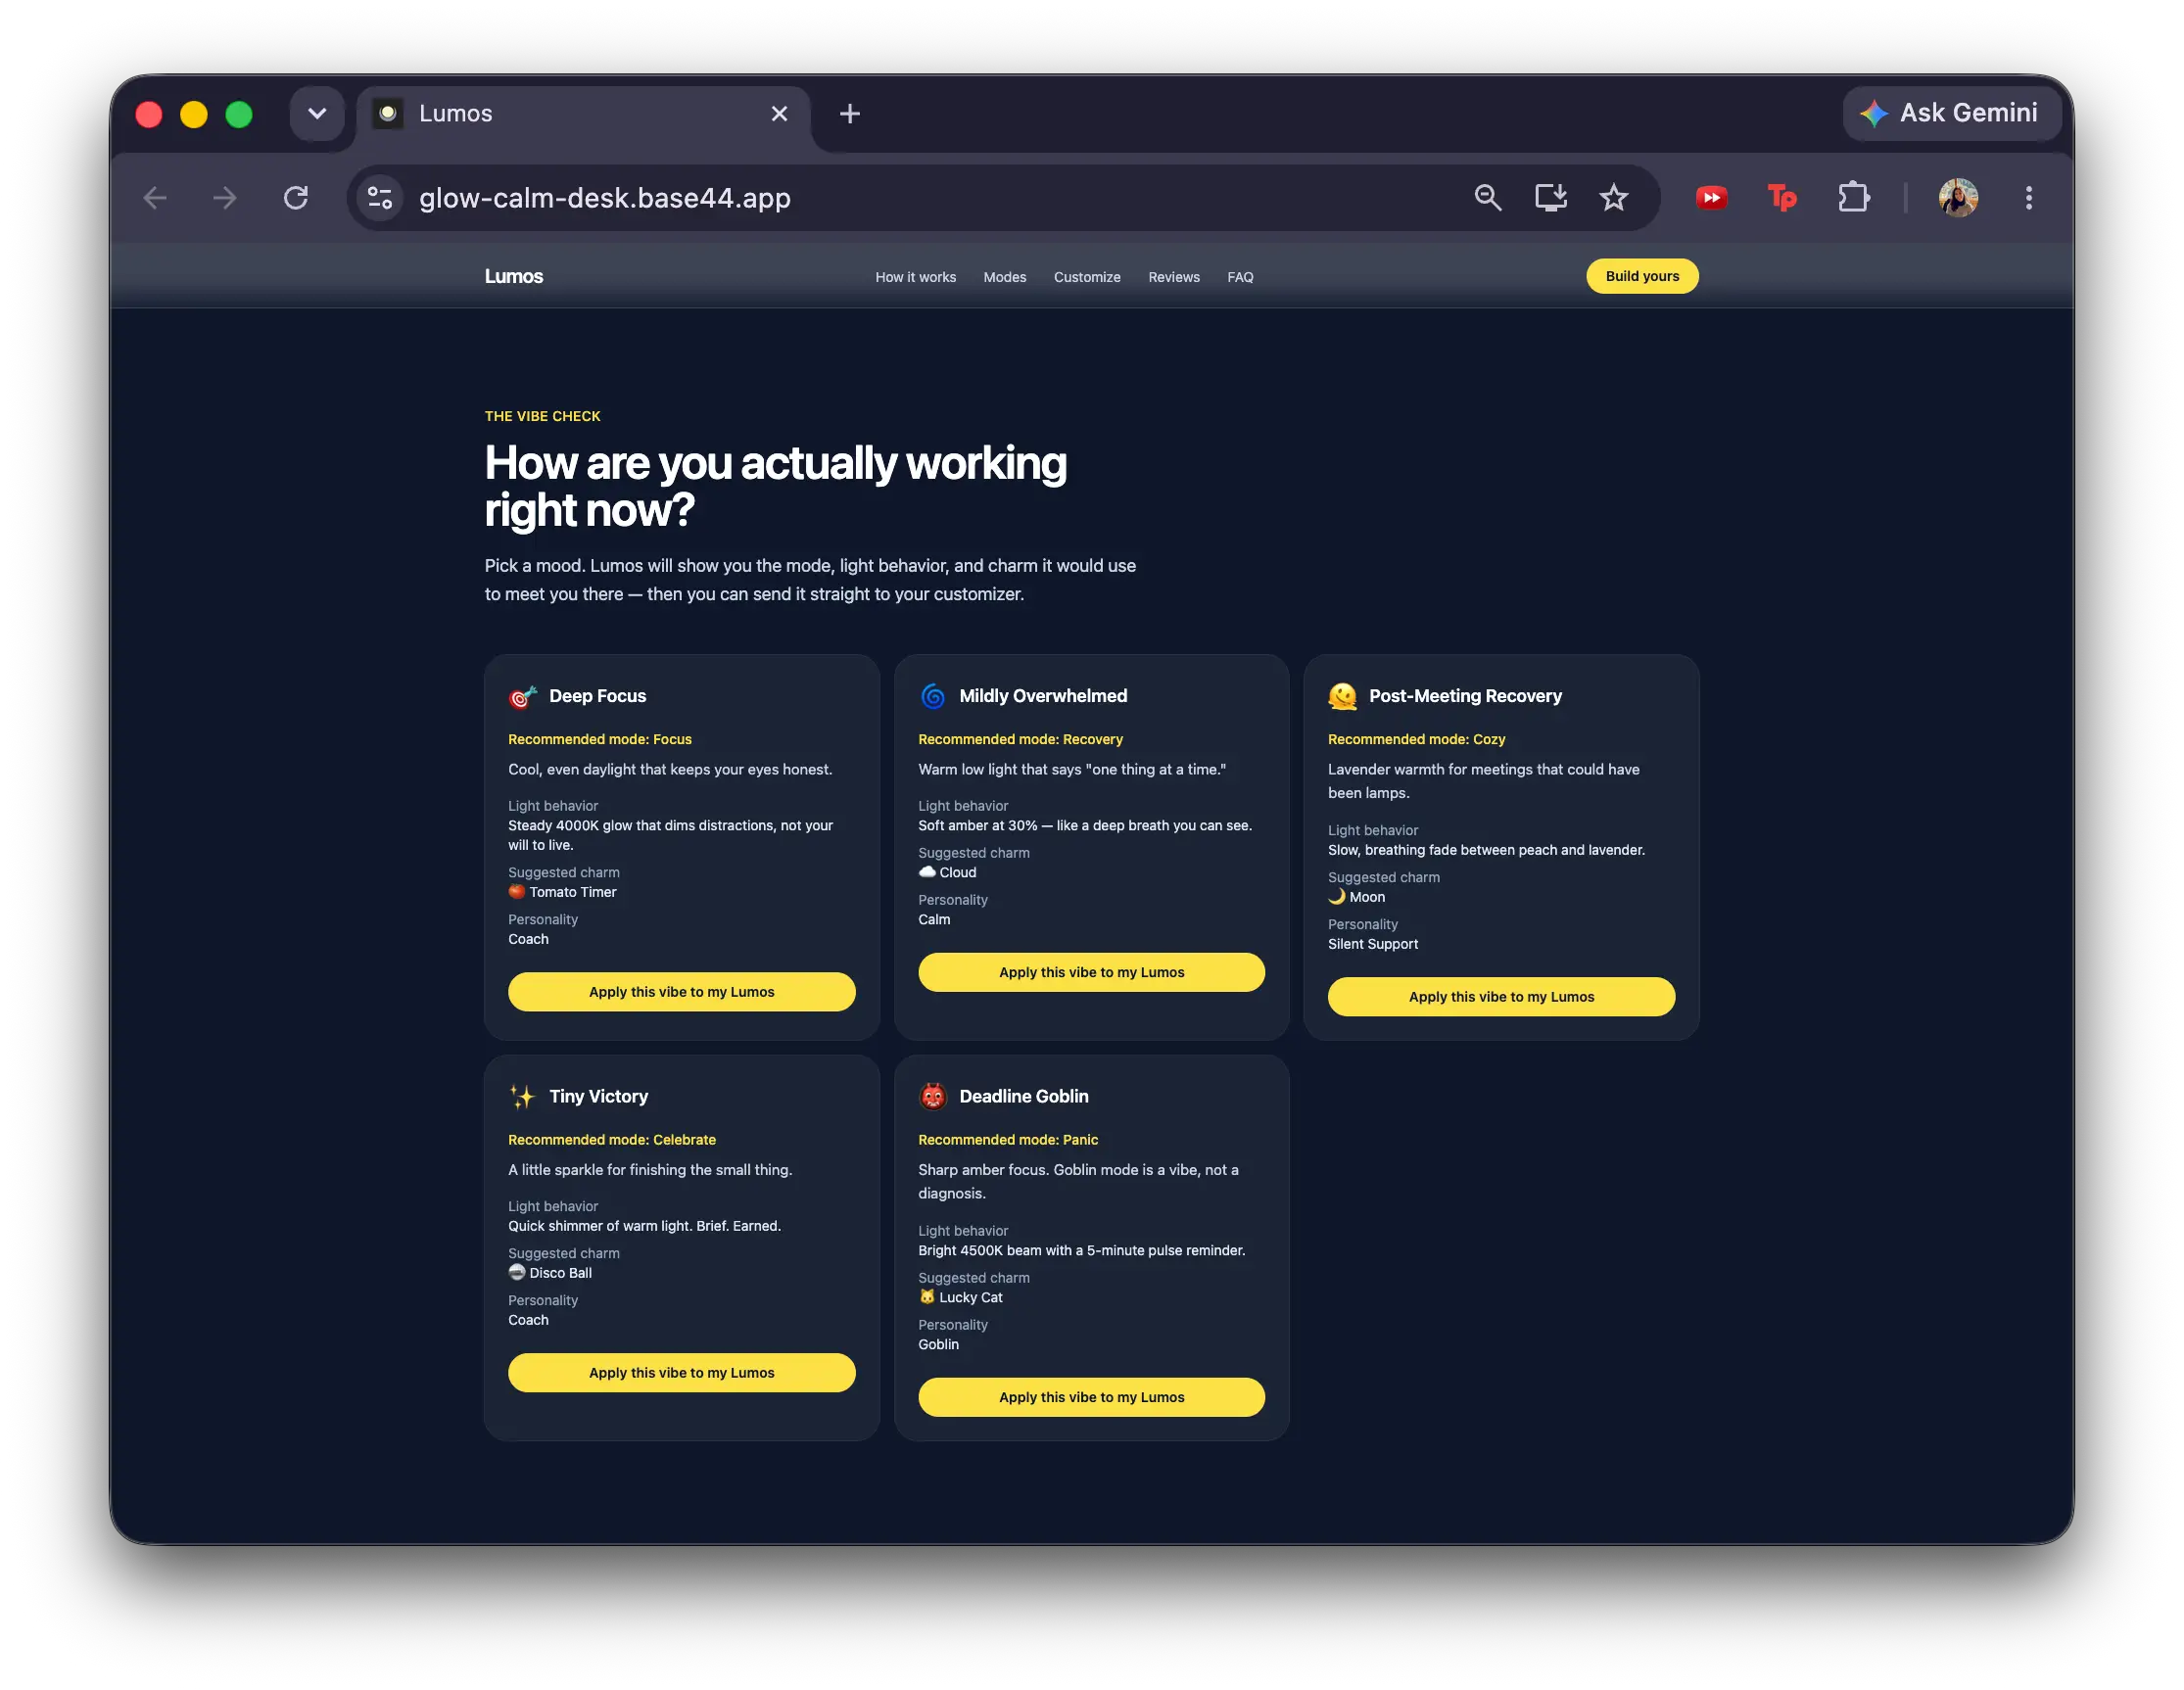Click the install app icon

pyautogui.click(x=1550, y=198)
